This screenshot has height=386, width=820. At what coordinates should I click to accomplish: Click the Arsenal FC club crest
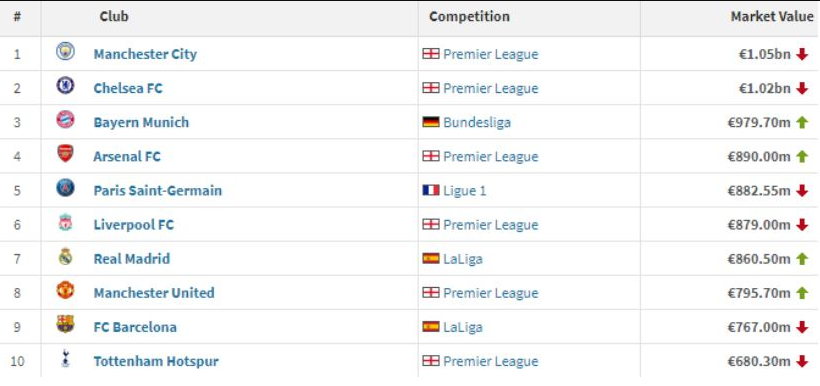[65, 154]
